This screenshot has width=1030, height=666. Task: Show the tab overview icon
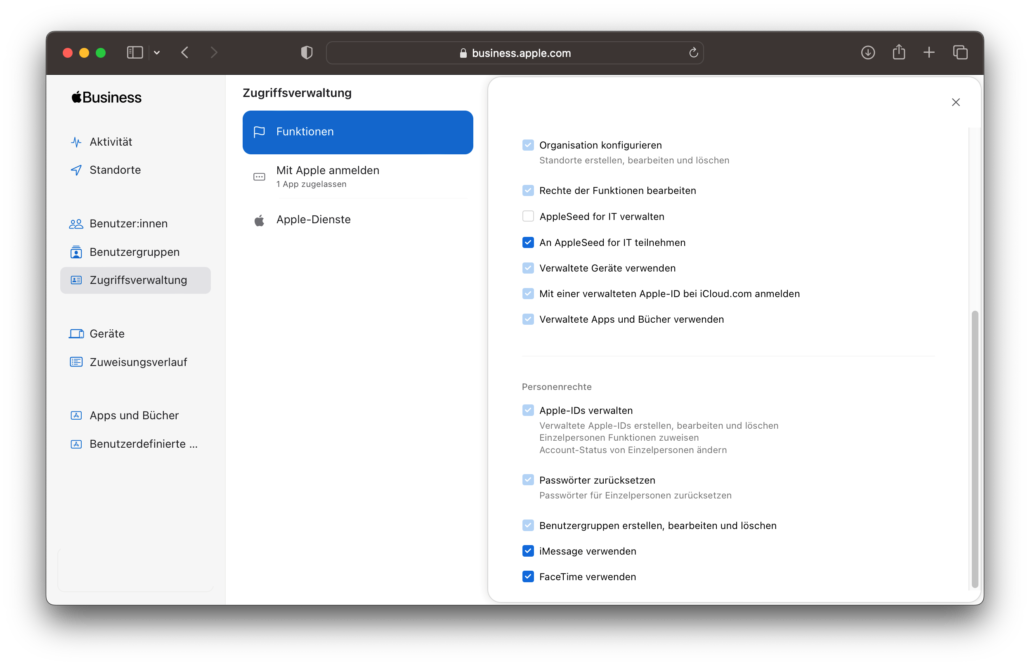tap(960, 53)
